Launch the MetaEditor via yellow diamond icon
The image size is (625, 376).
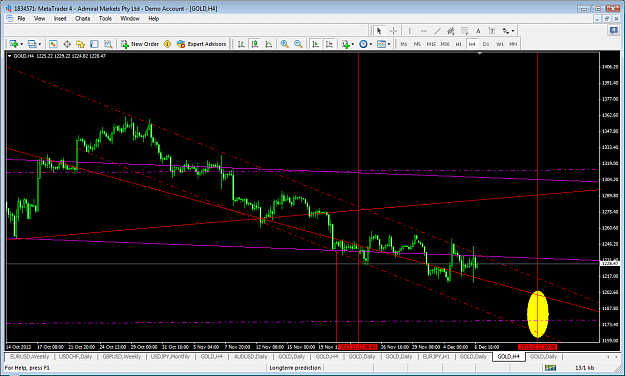(167, 44)
